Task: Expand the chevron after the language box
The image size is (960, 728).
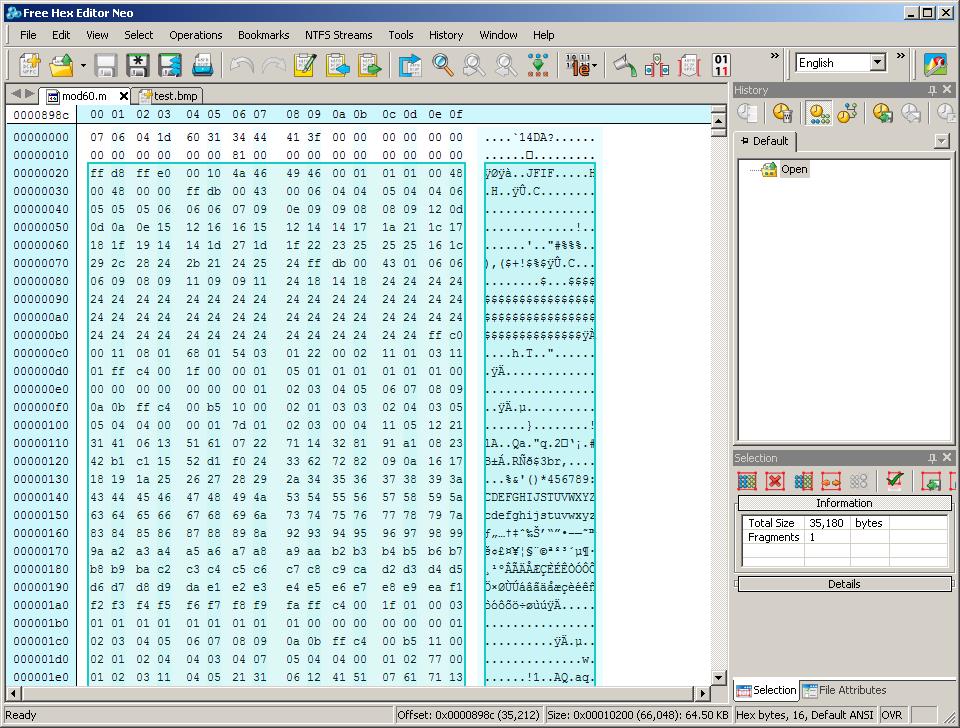Action: point(901,56)
